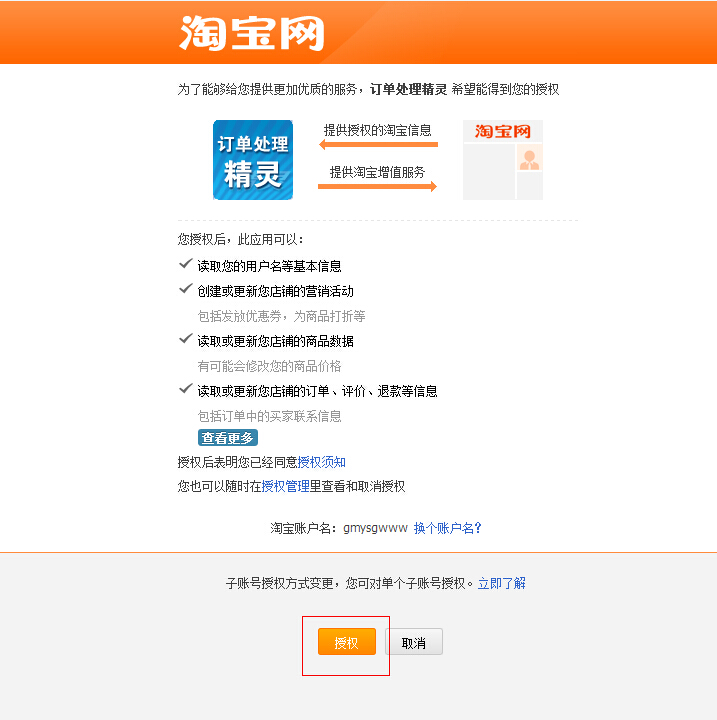Screen dimensions: 717x720
Task: Click checkmark beside 读取您的用户名等基本信息
Action: [x=186, y=264]
